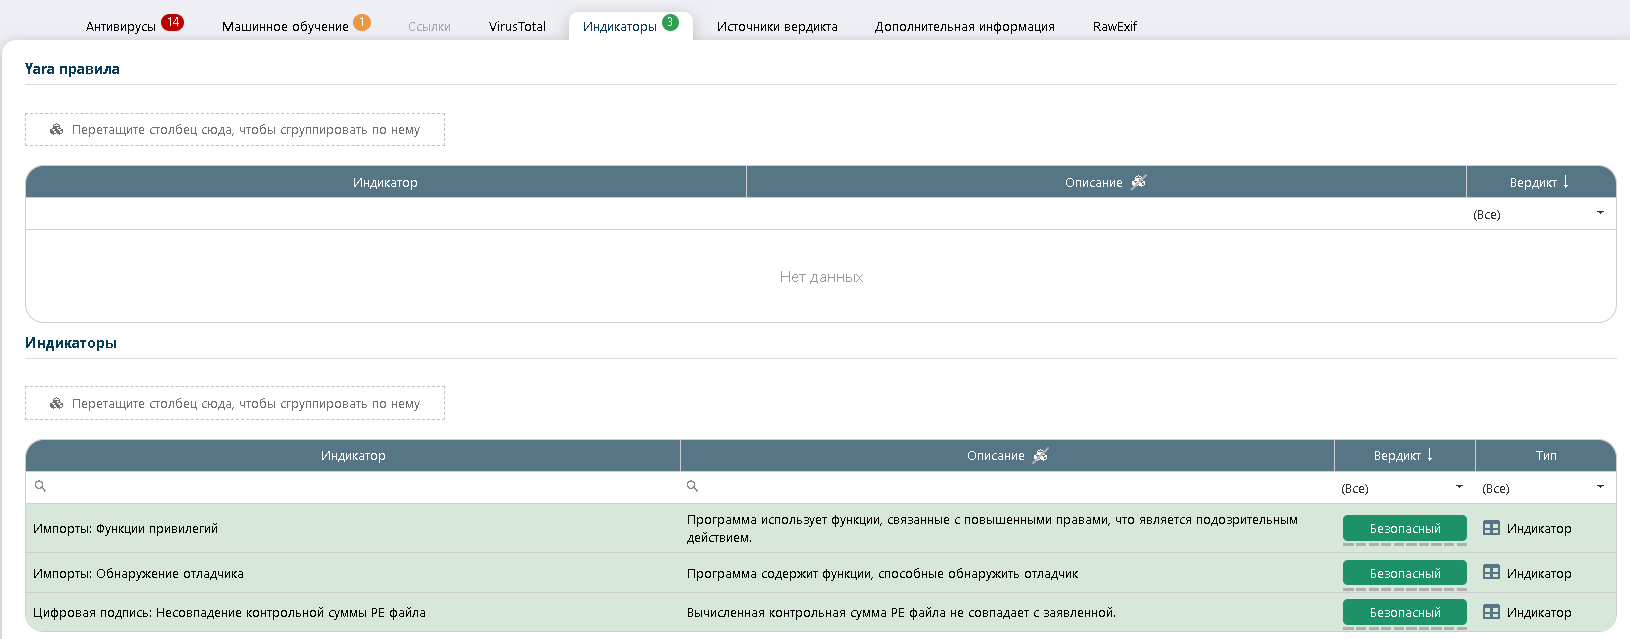Open the VirusTotal tab
Image resolution: width=1630 pixels, height=639 pixels.
click(x=517, y=27)
